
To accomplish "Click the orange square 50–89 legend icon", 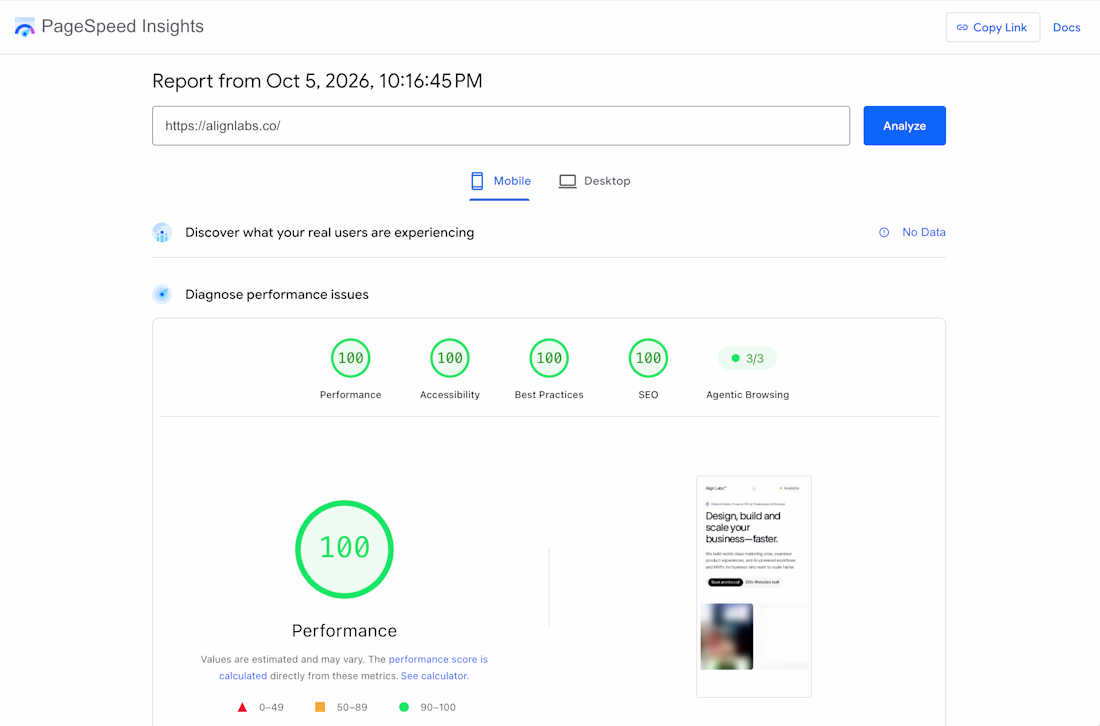I will tap(320, 707).
